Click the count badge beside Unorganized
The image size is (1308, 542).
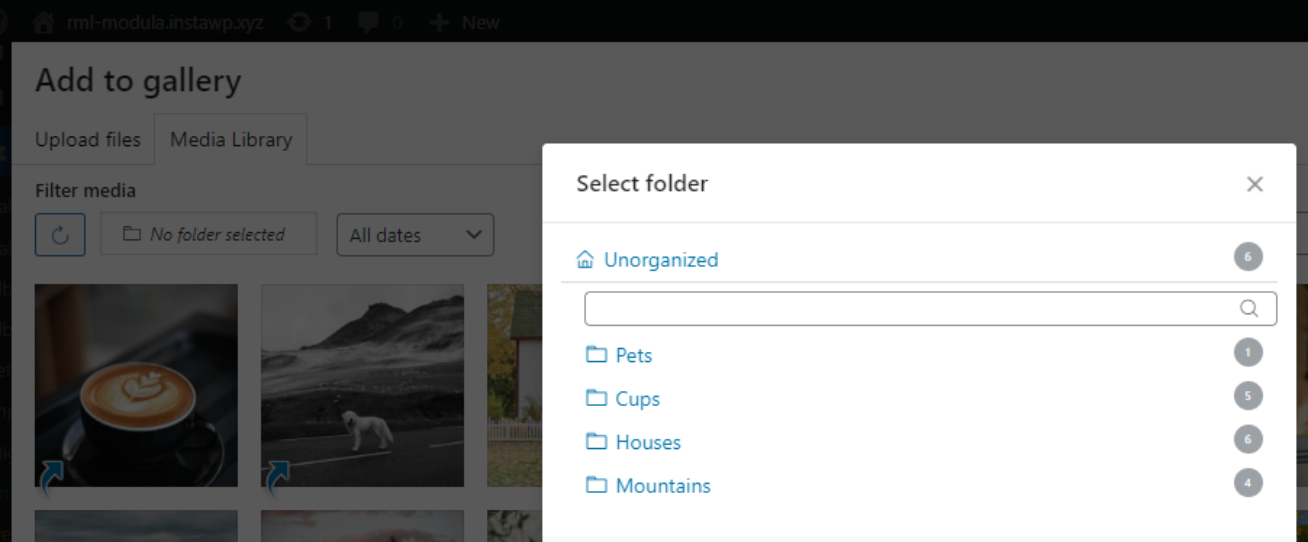[x=1248, y=257]
